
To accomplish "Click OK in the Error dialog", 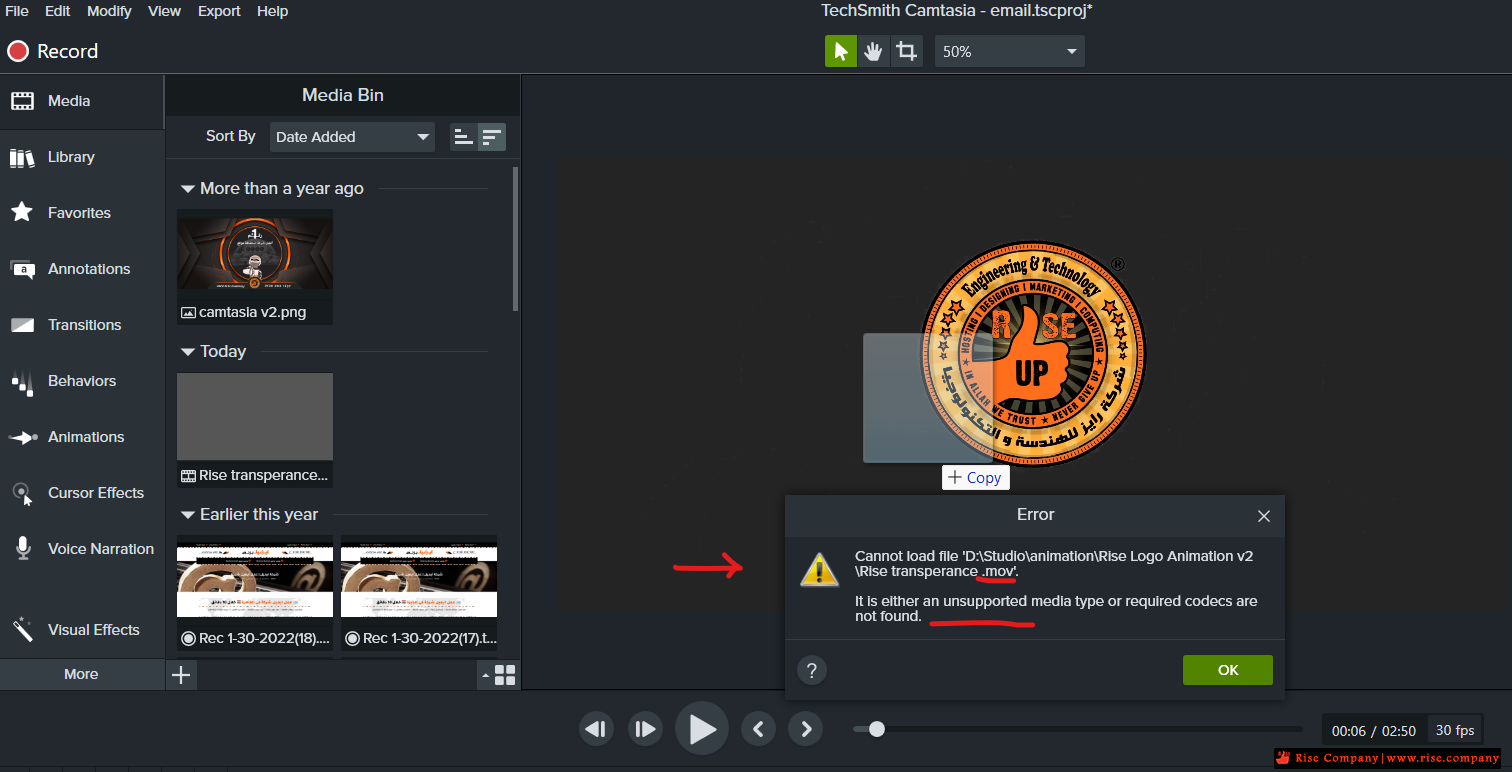I will 1228,670.
